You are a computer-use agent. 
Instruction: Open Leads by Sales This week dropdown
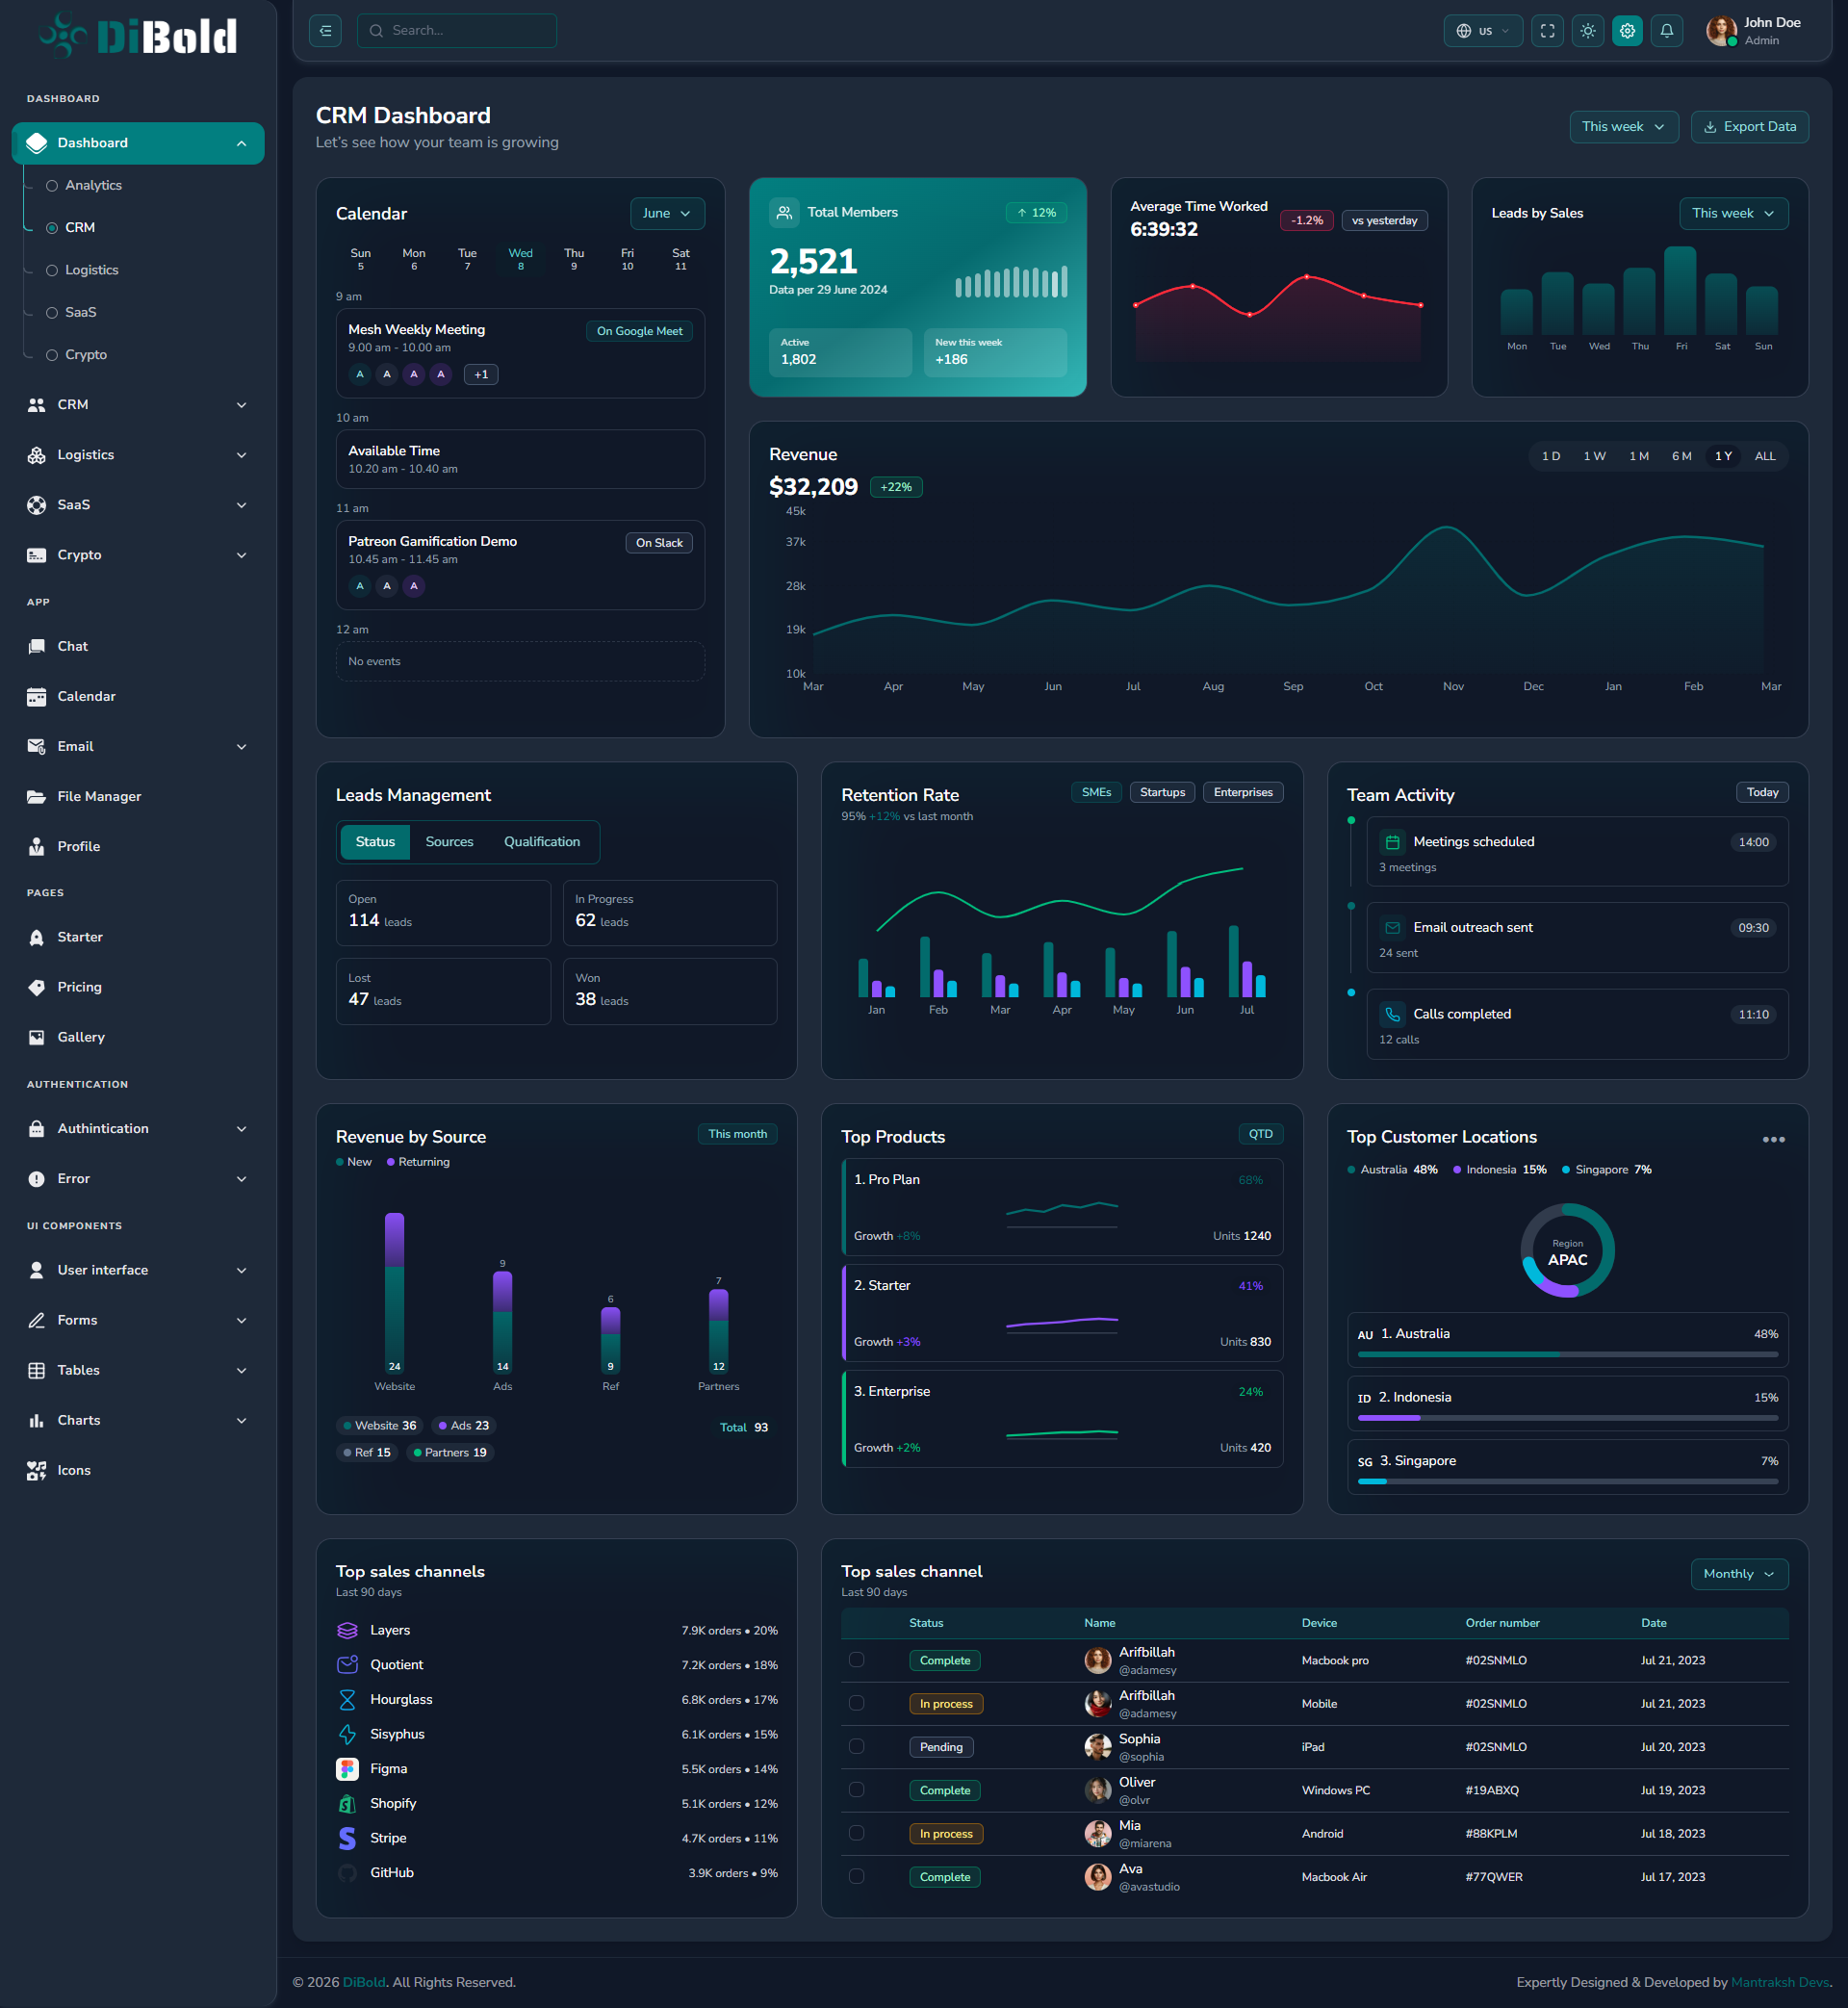[1733, 213]
